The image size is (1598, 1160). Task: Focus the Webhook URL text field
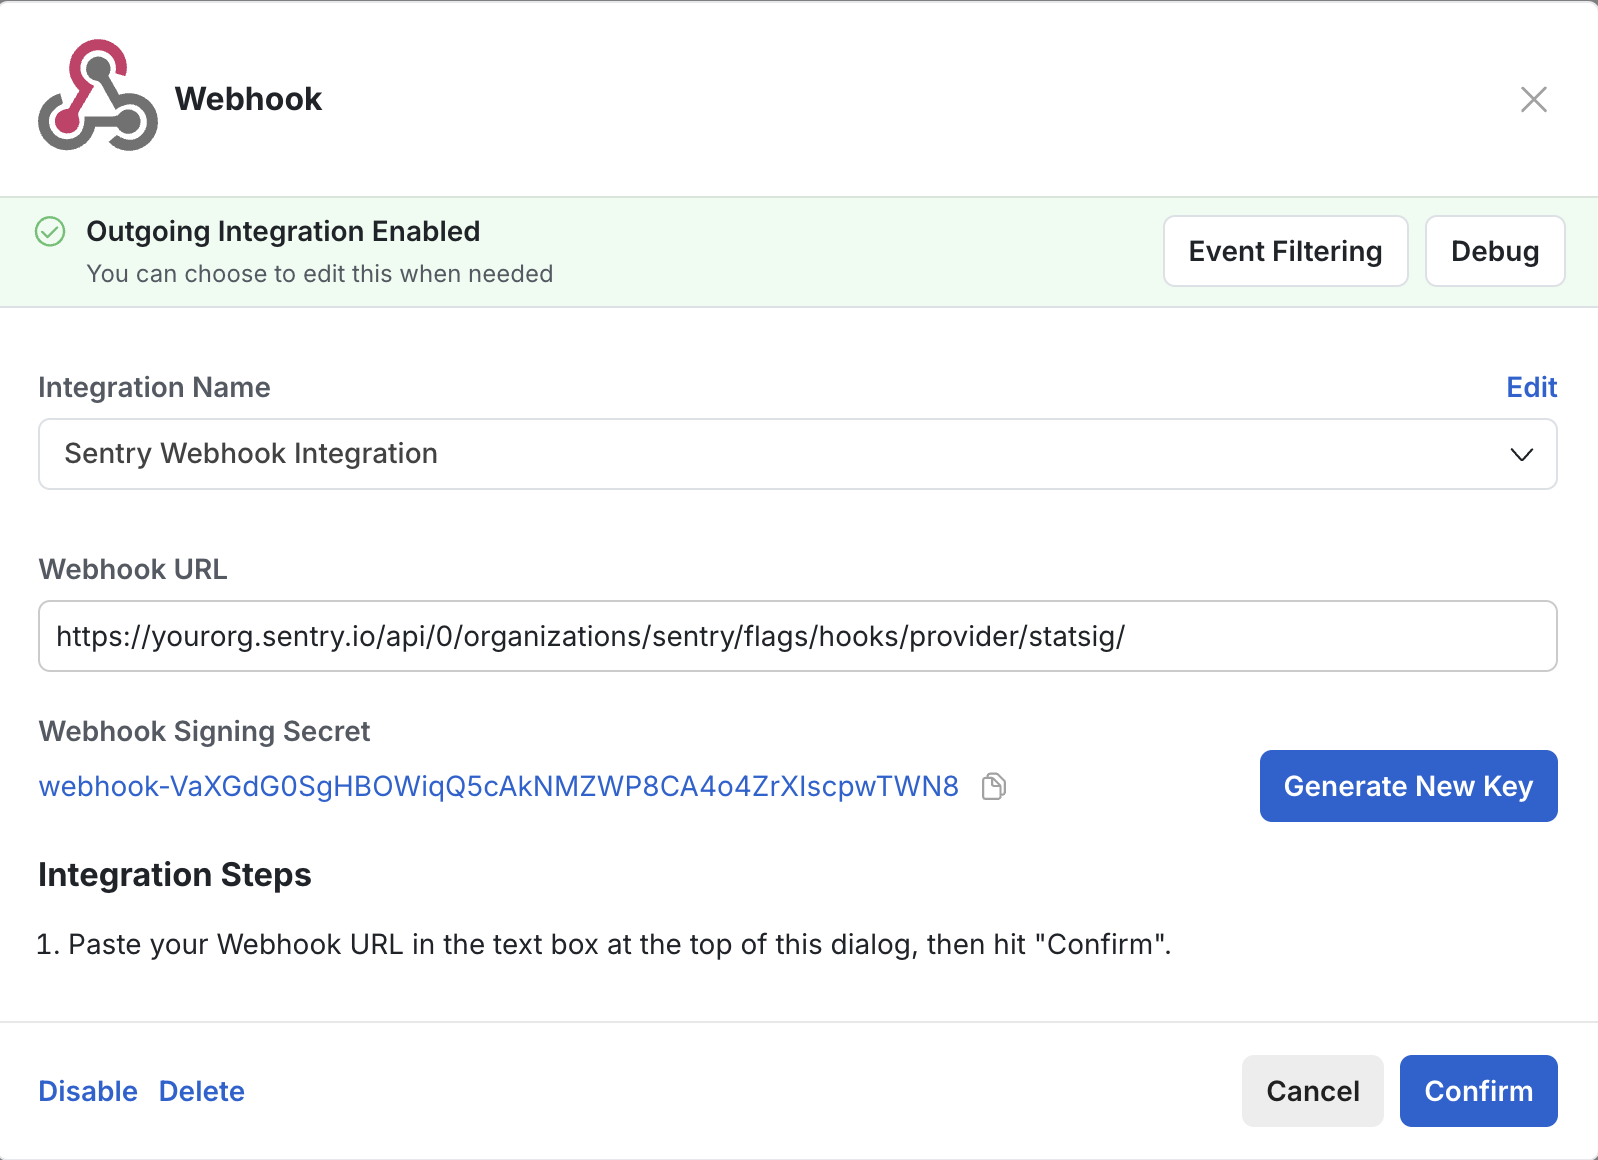tap(797, 636)
